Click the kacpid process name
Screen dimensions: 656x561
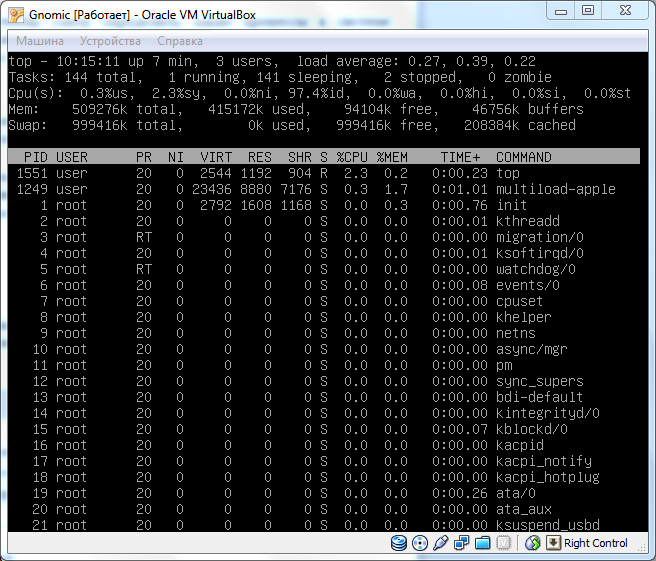point(519,445)
